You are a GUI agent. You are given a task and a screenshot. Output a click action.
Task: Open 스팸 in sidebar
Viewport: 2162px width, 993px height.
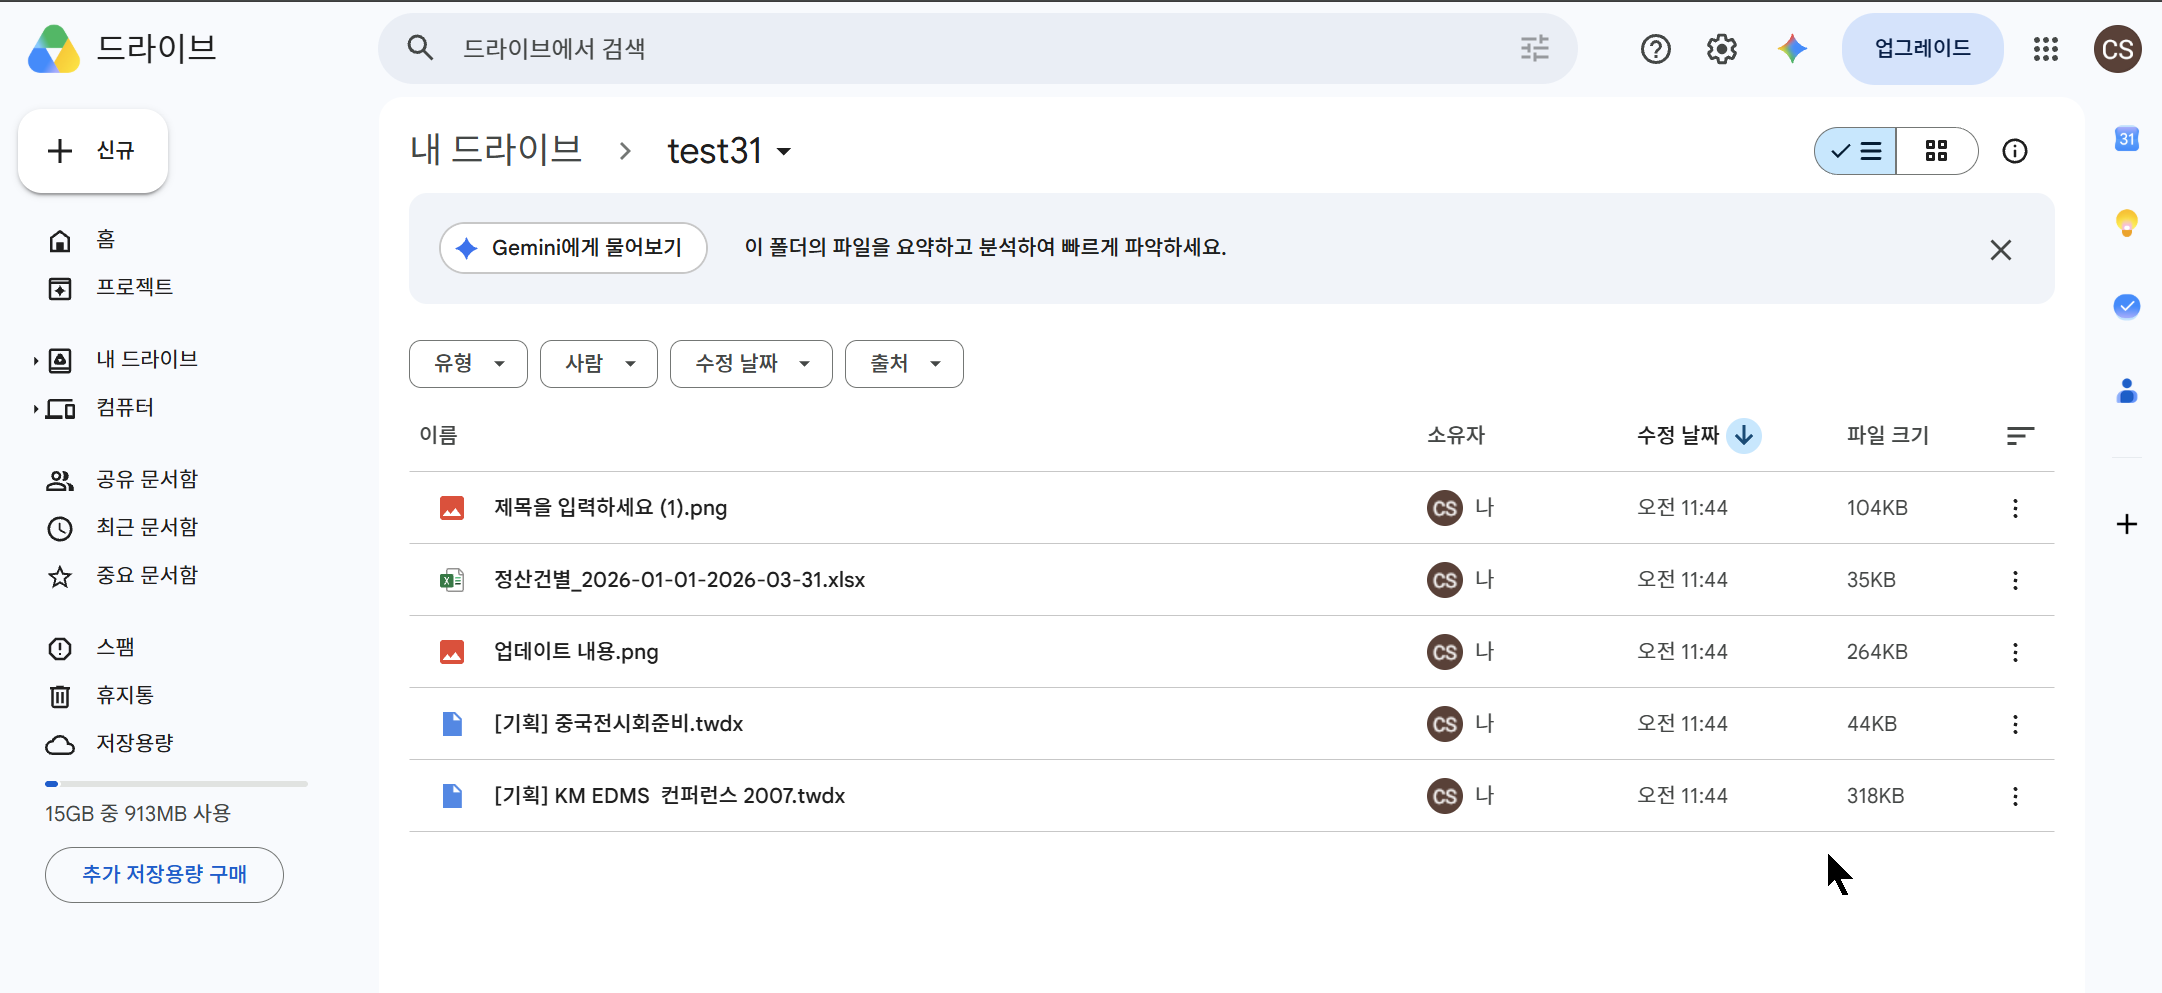coord(115,648)
